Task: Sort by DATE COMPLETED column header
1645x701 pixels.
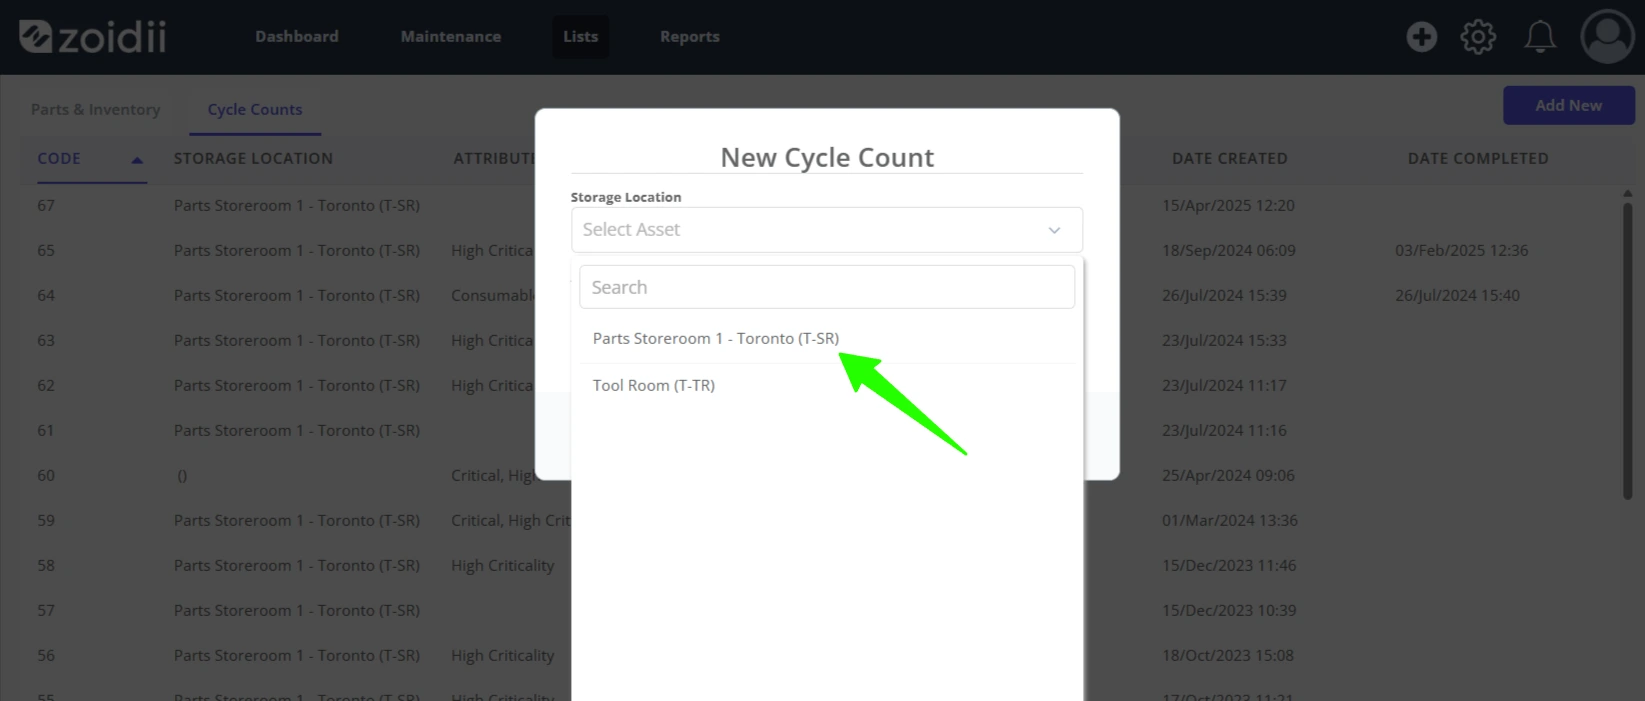Action: (1477, 159)
